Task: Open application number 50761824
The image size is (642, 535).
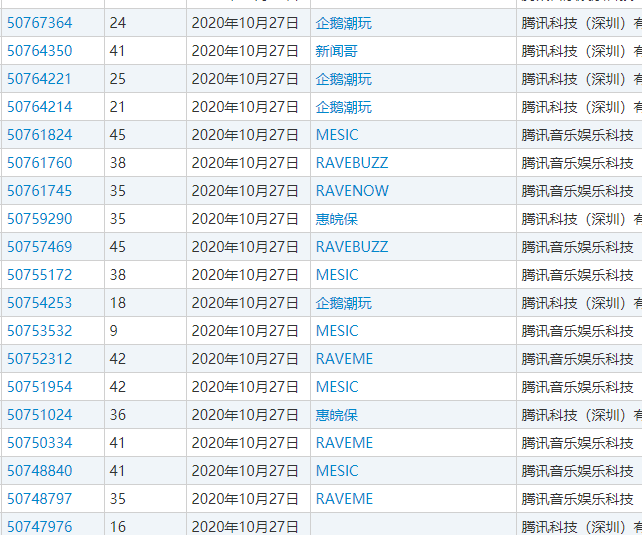Action: coord(40,135)
